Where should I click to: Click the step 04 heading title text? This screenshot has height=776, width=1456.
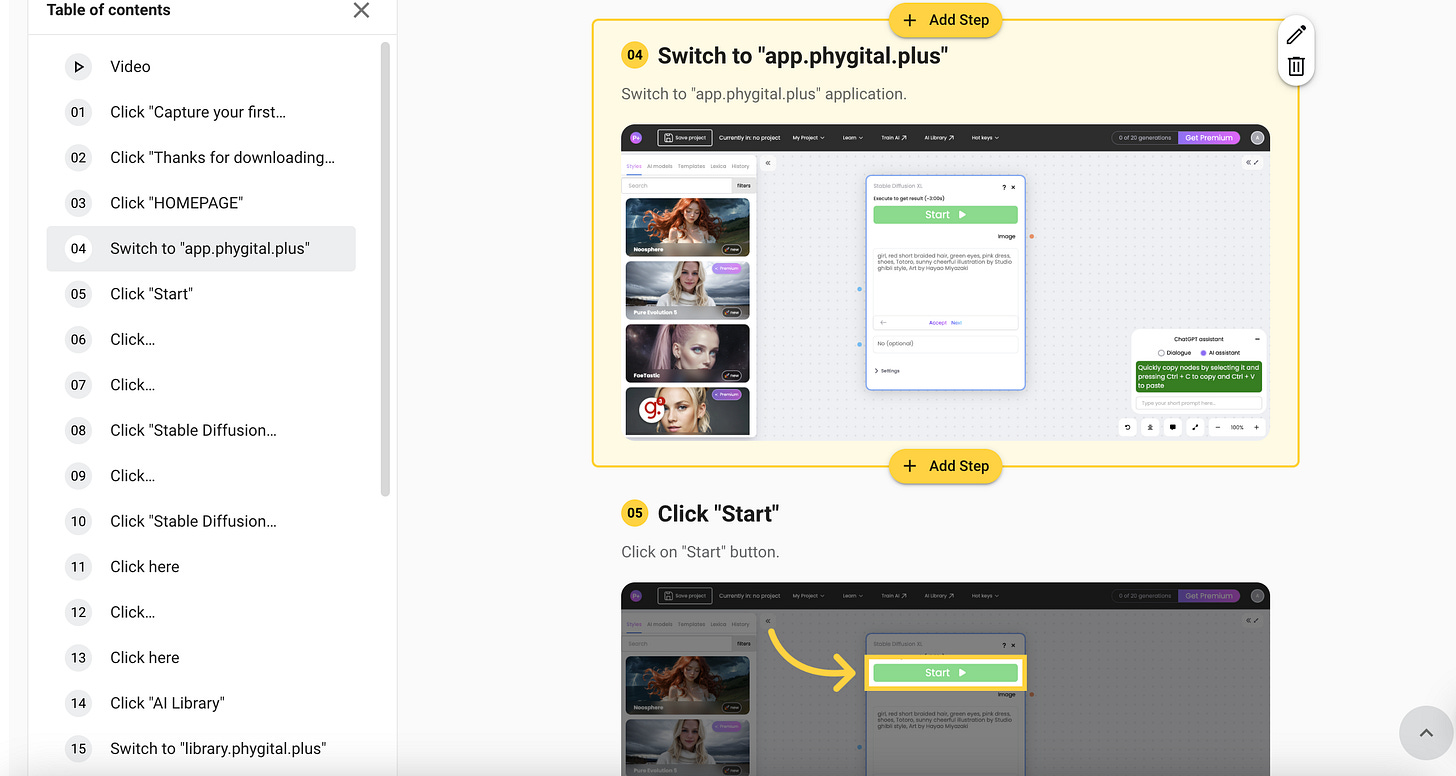(x=803, y=56)
